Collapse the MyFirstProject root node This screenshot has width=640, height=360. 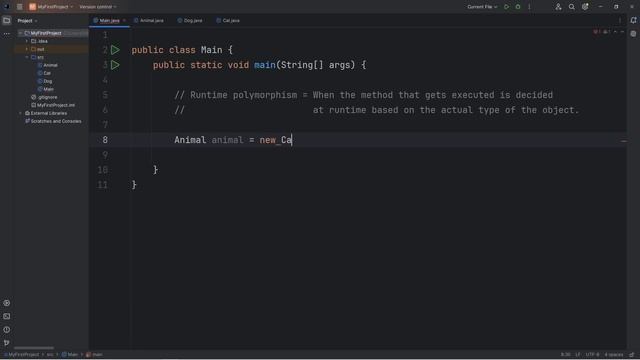point(20,33)
